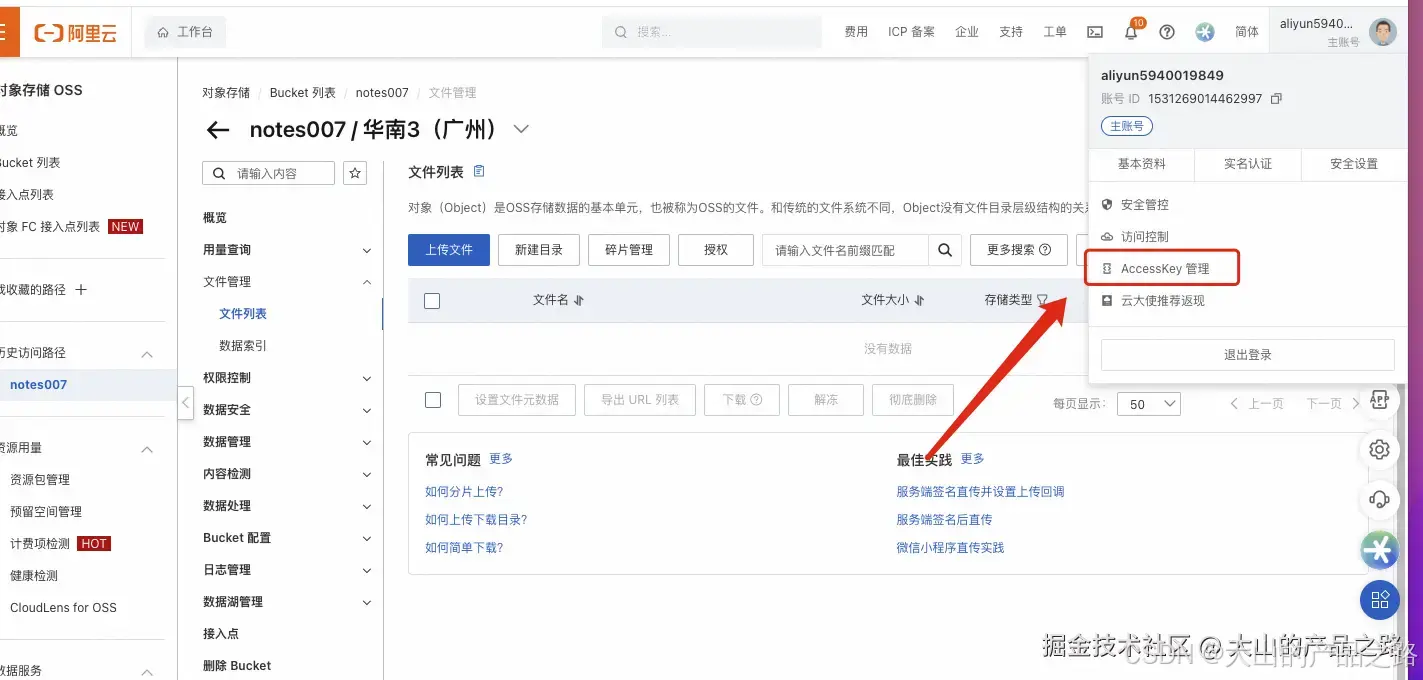Expand the 数据安全 menu
The width and height of the screenshot is (1423, 680).
click(x=366, y=411)
